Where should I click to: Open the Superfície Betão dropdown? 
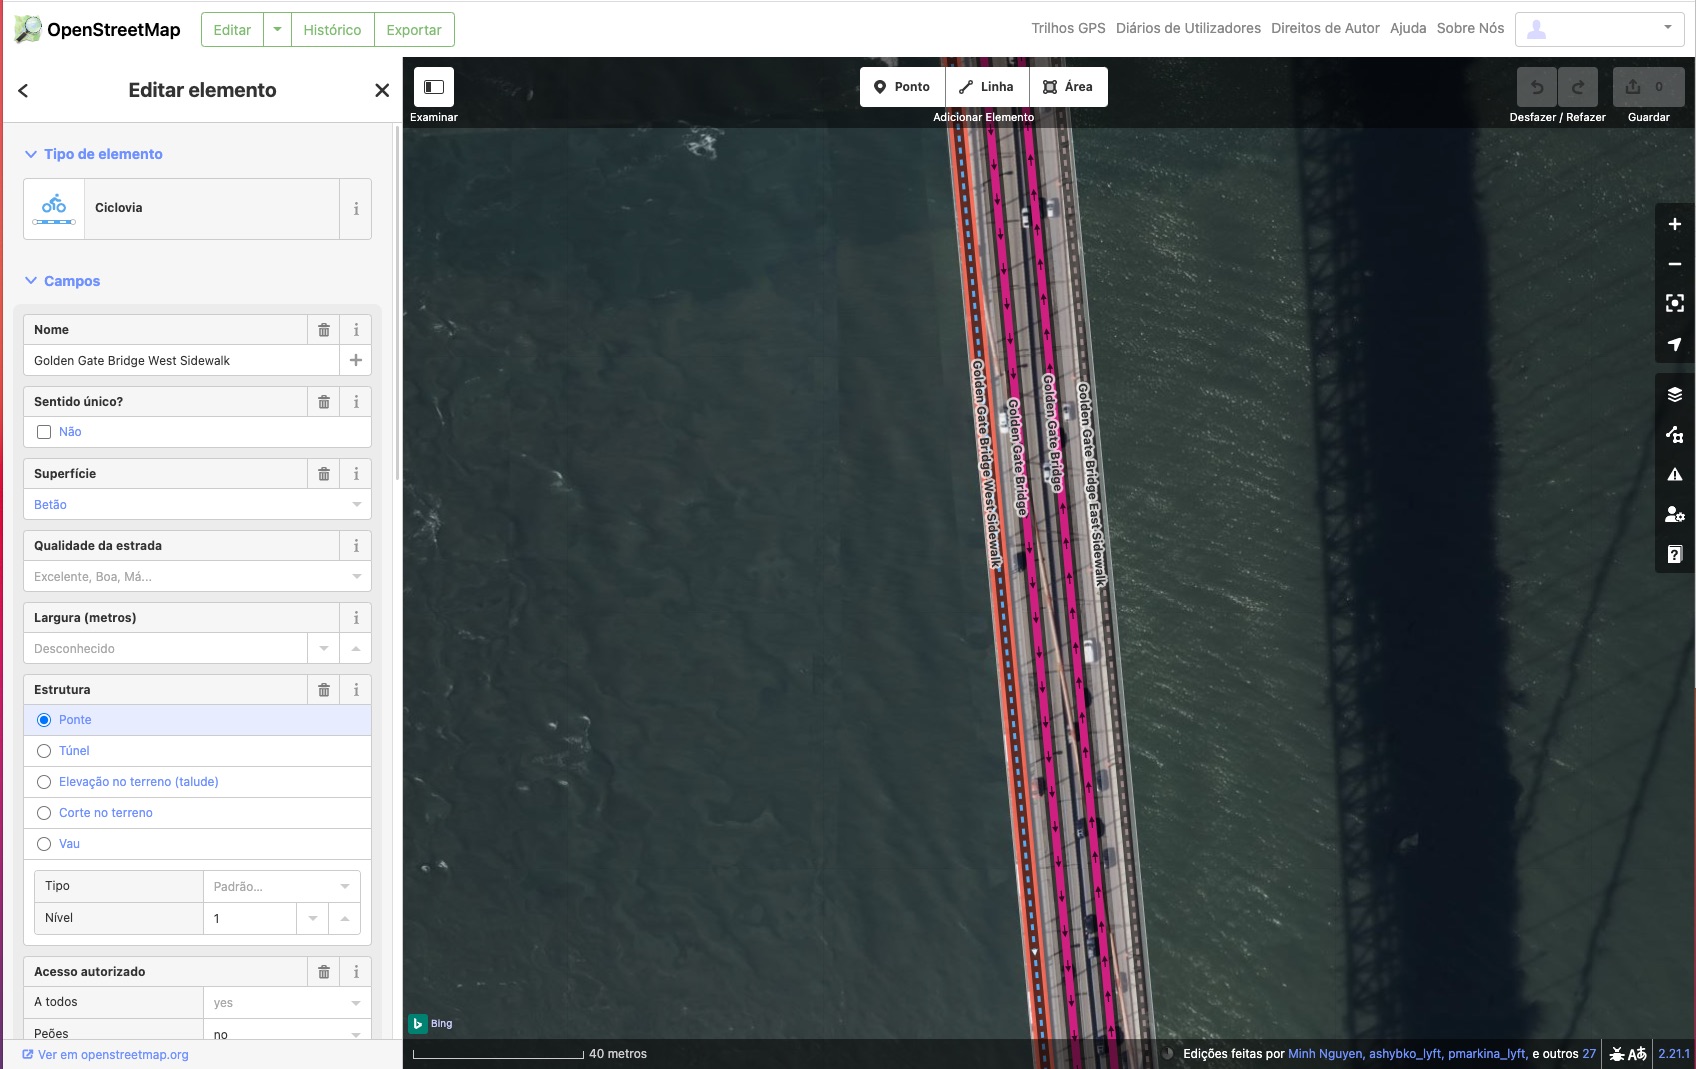pos(197,505)
